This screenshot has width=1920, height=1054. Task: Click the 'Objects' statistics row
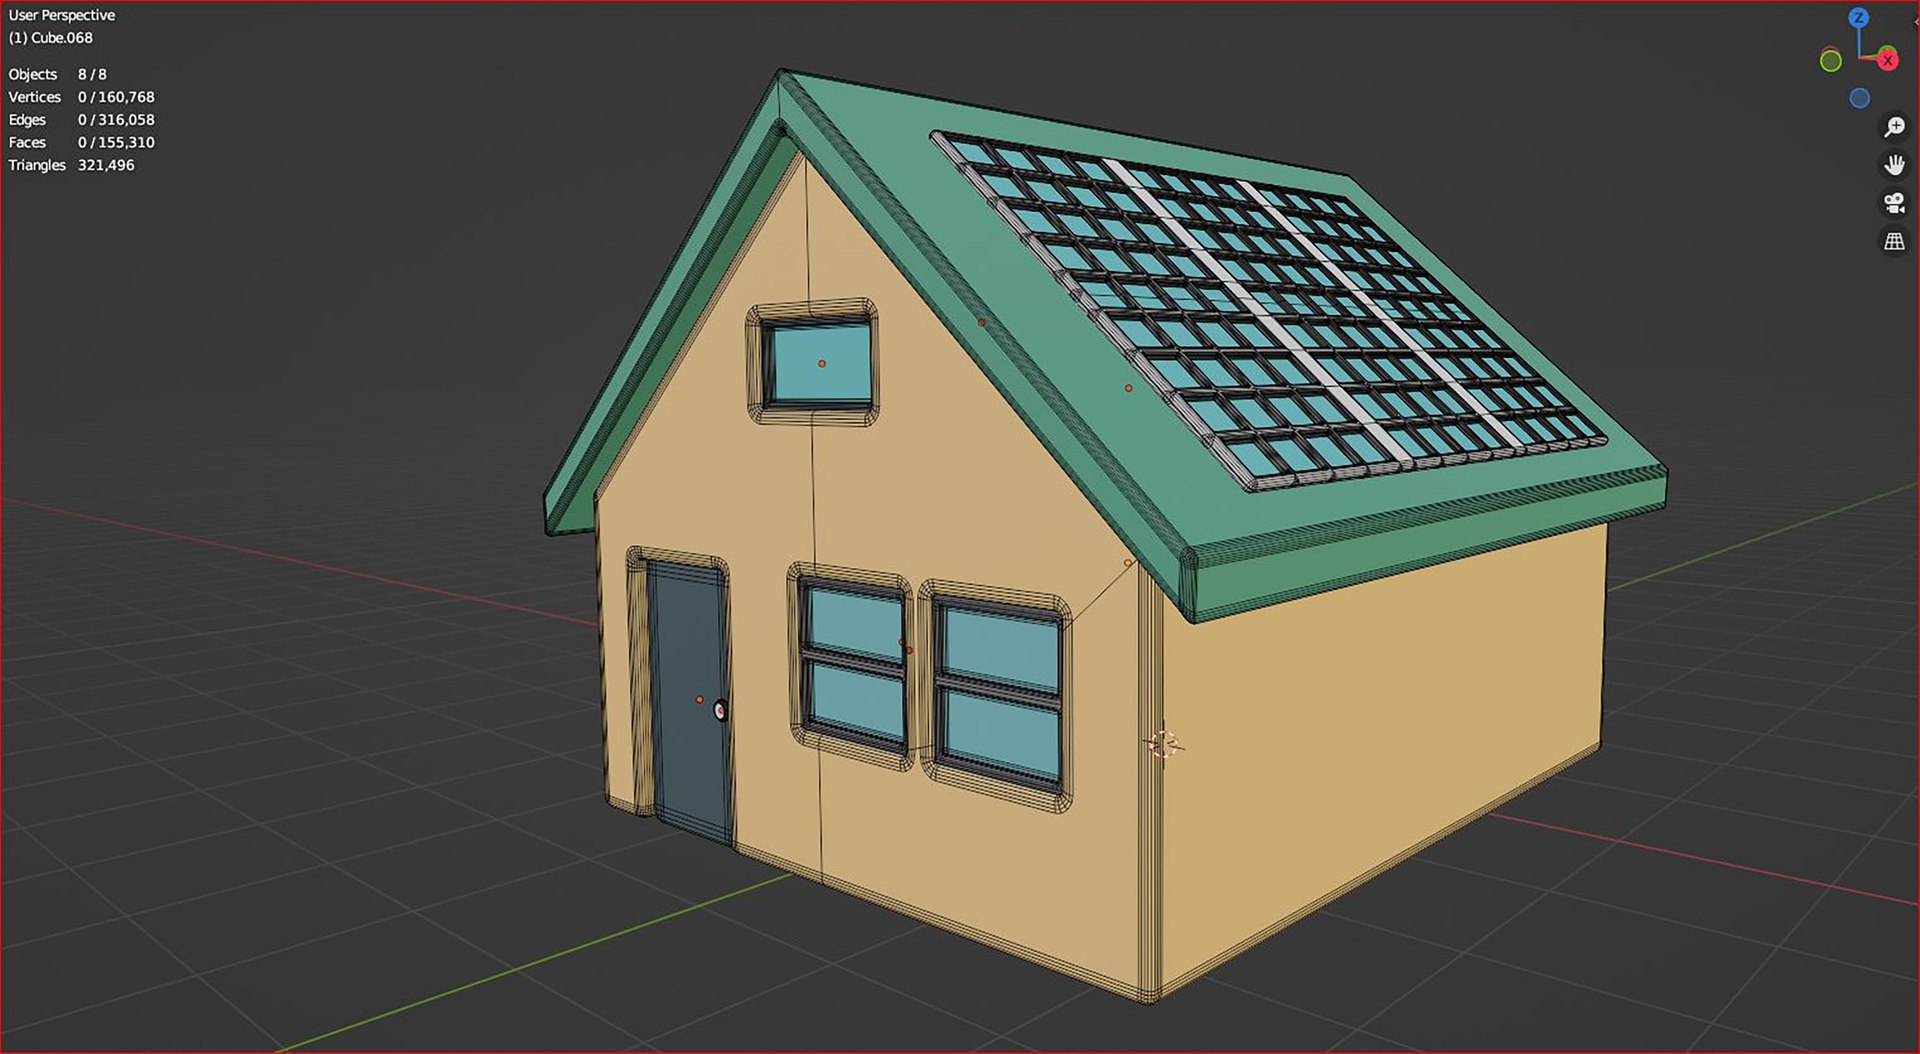click(57, 74)
